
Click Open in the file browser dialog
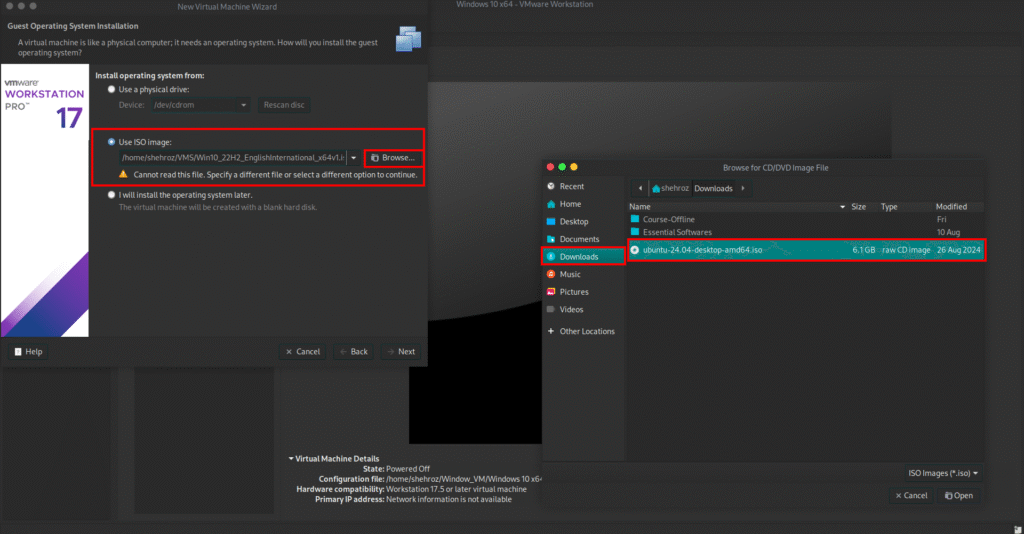pos(959,495)
